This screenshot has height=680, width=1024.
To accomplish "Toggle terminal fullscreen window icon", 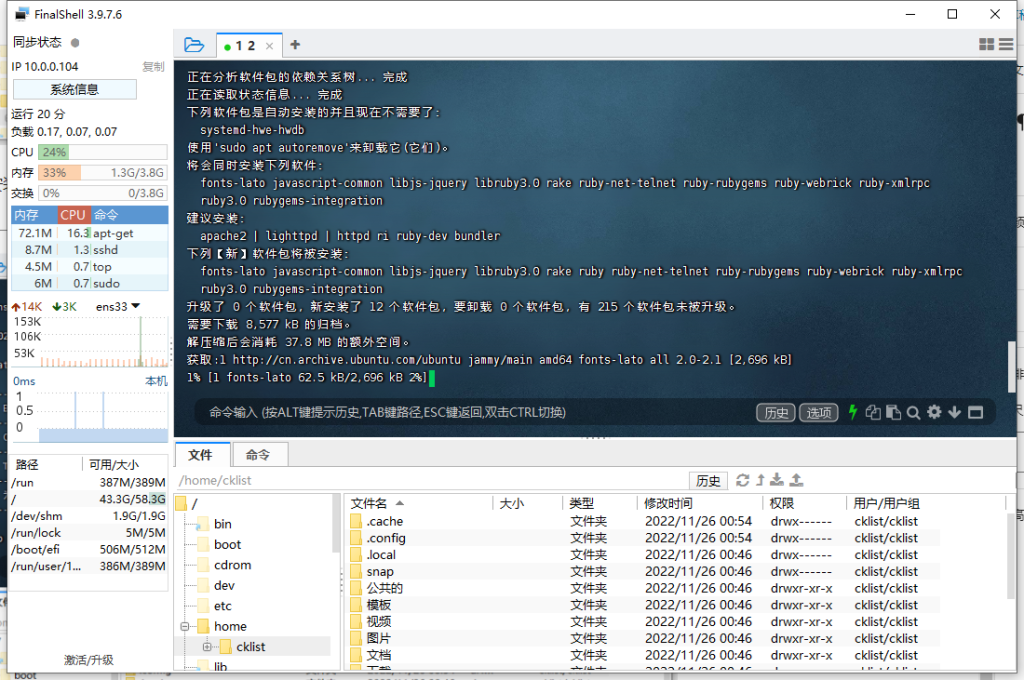I will click(x=976, y=412).
